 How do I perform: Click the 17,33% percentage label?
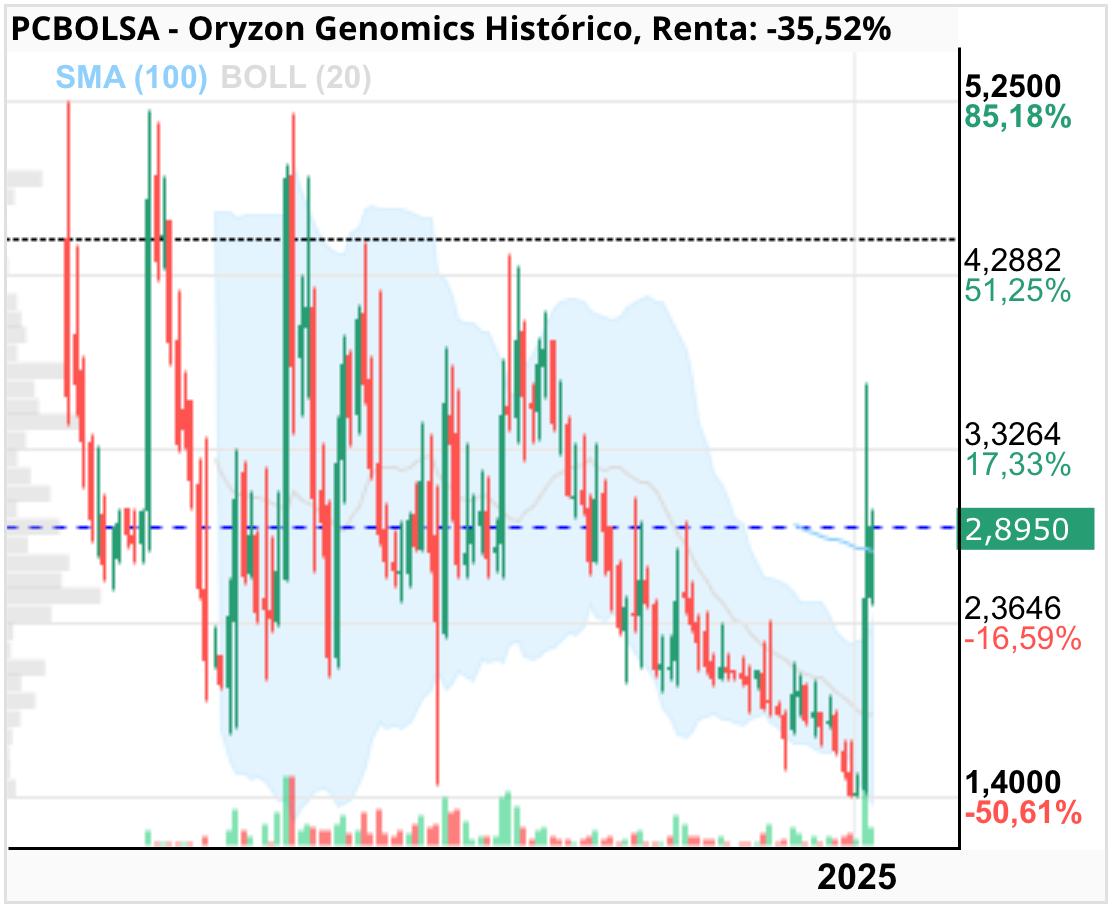click(x=1018, y=465)
